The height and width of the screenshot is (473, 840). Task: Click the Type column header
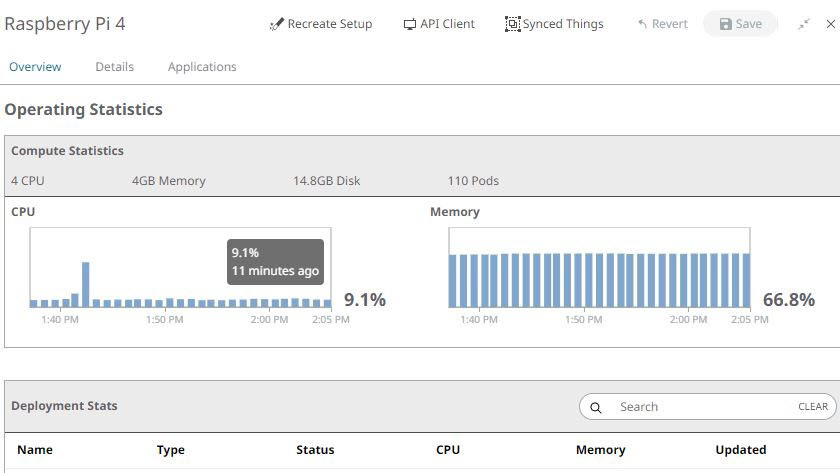pyautogui.click(x=171, y=450)
